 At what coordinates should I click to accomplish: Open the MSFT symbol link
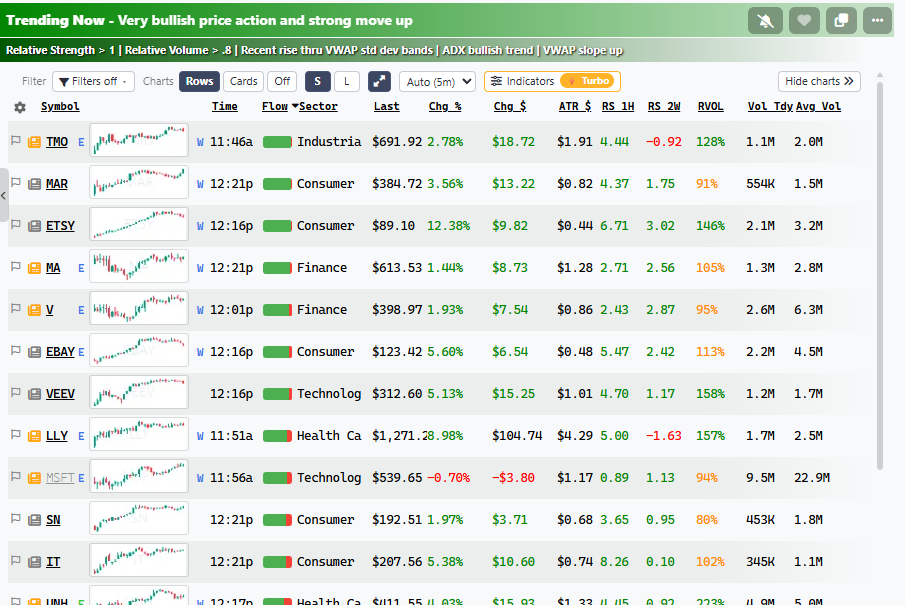click(60, 478)
